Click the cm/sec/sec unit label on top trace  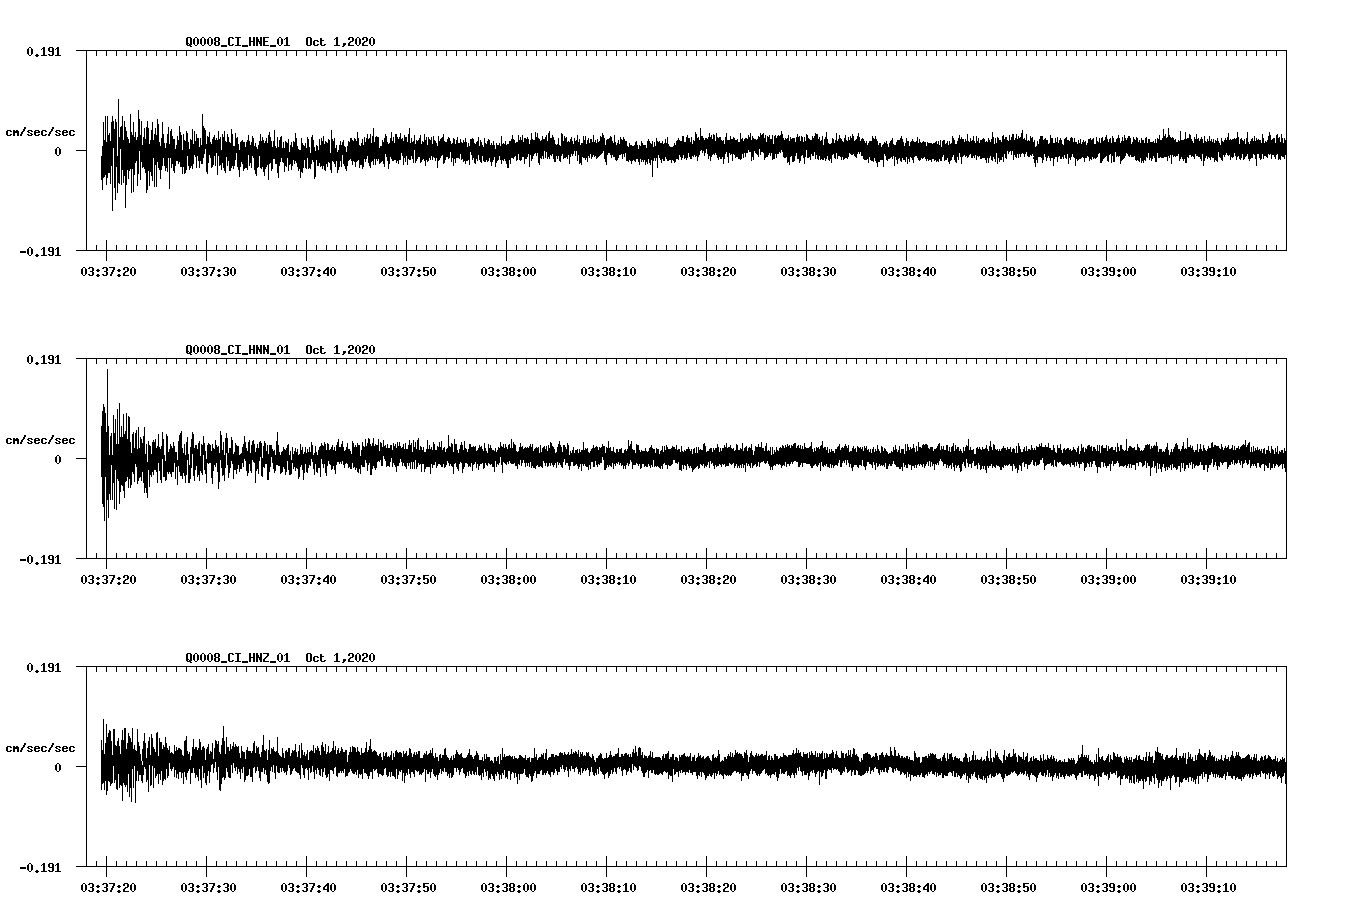tap(41, 131)
